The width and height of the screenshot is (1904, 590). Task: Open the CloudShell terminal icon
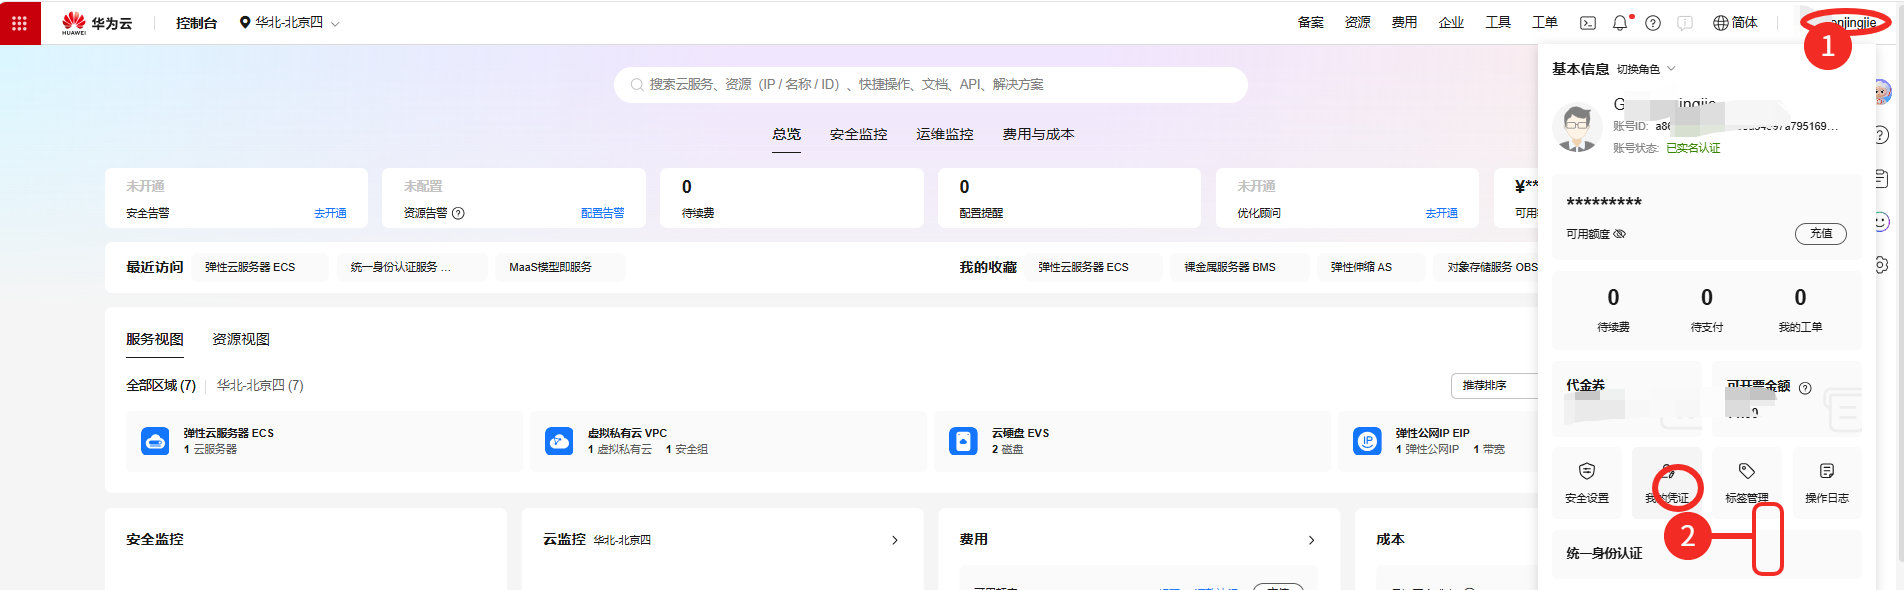[x=1588, y=23]
